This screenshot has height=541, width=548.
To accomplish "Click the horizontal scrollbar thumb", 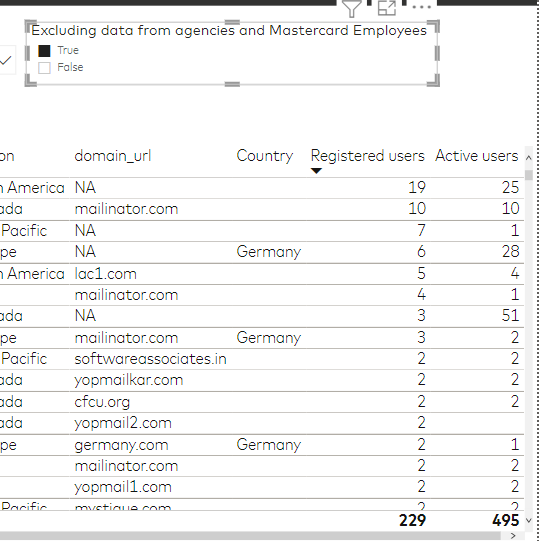I will (250, 535).
